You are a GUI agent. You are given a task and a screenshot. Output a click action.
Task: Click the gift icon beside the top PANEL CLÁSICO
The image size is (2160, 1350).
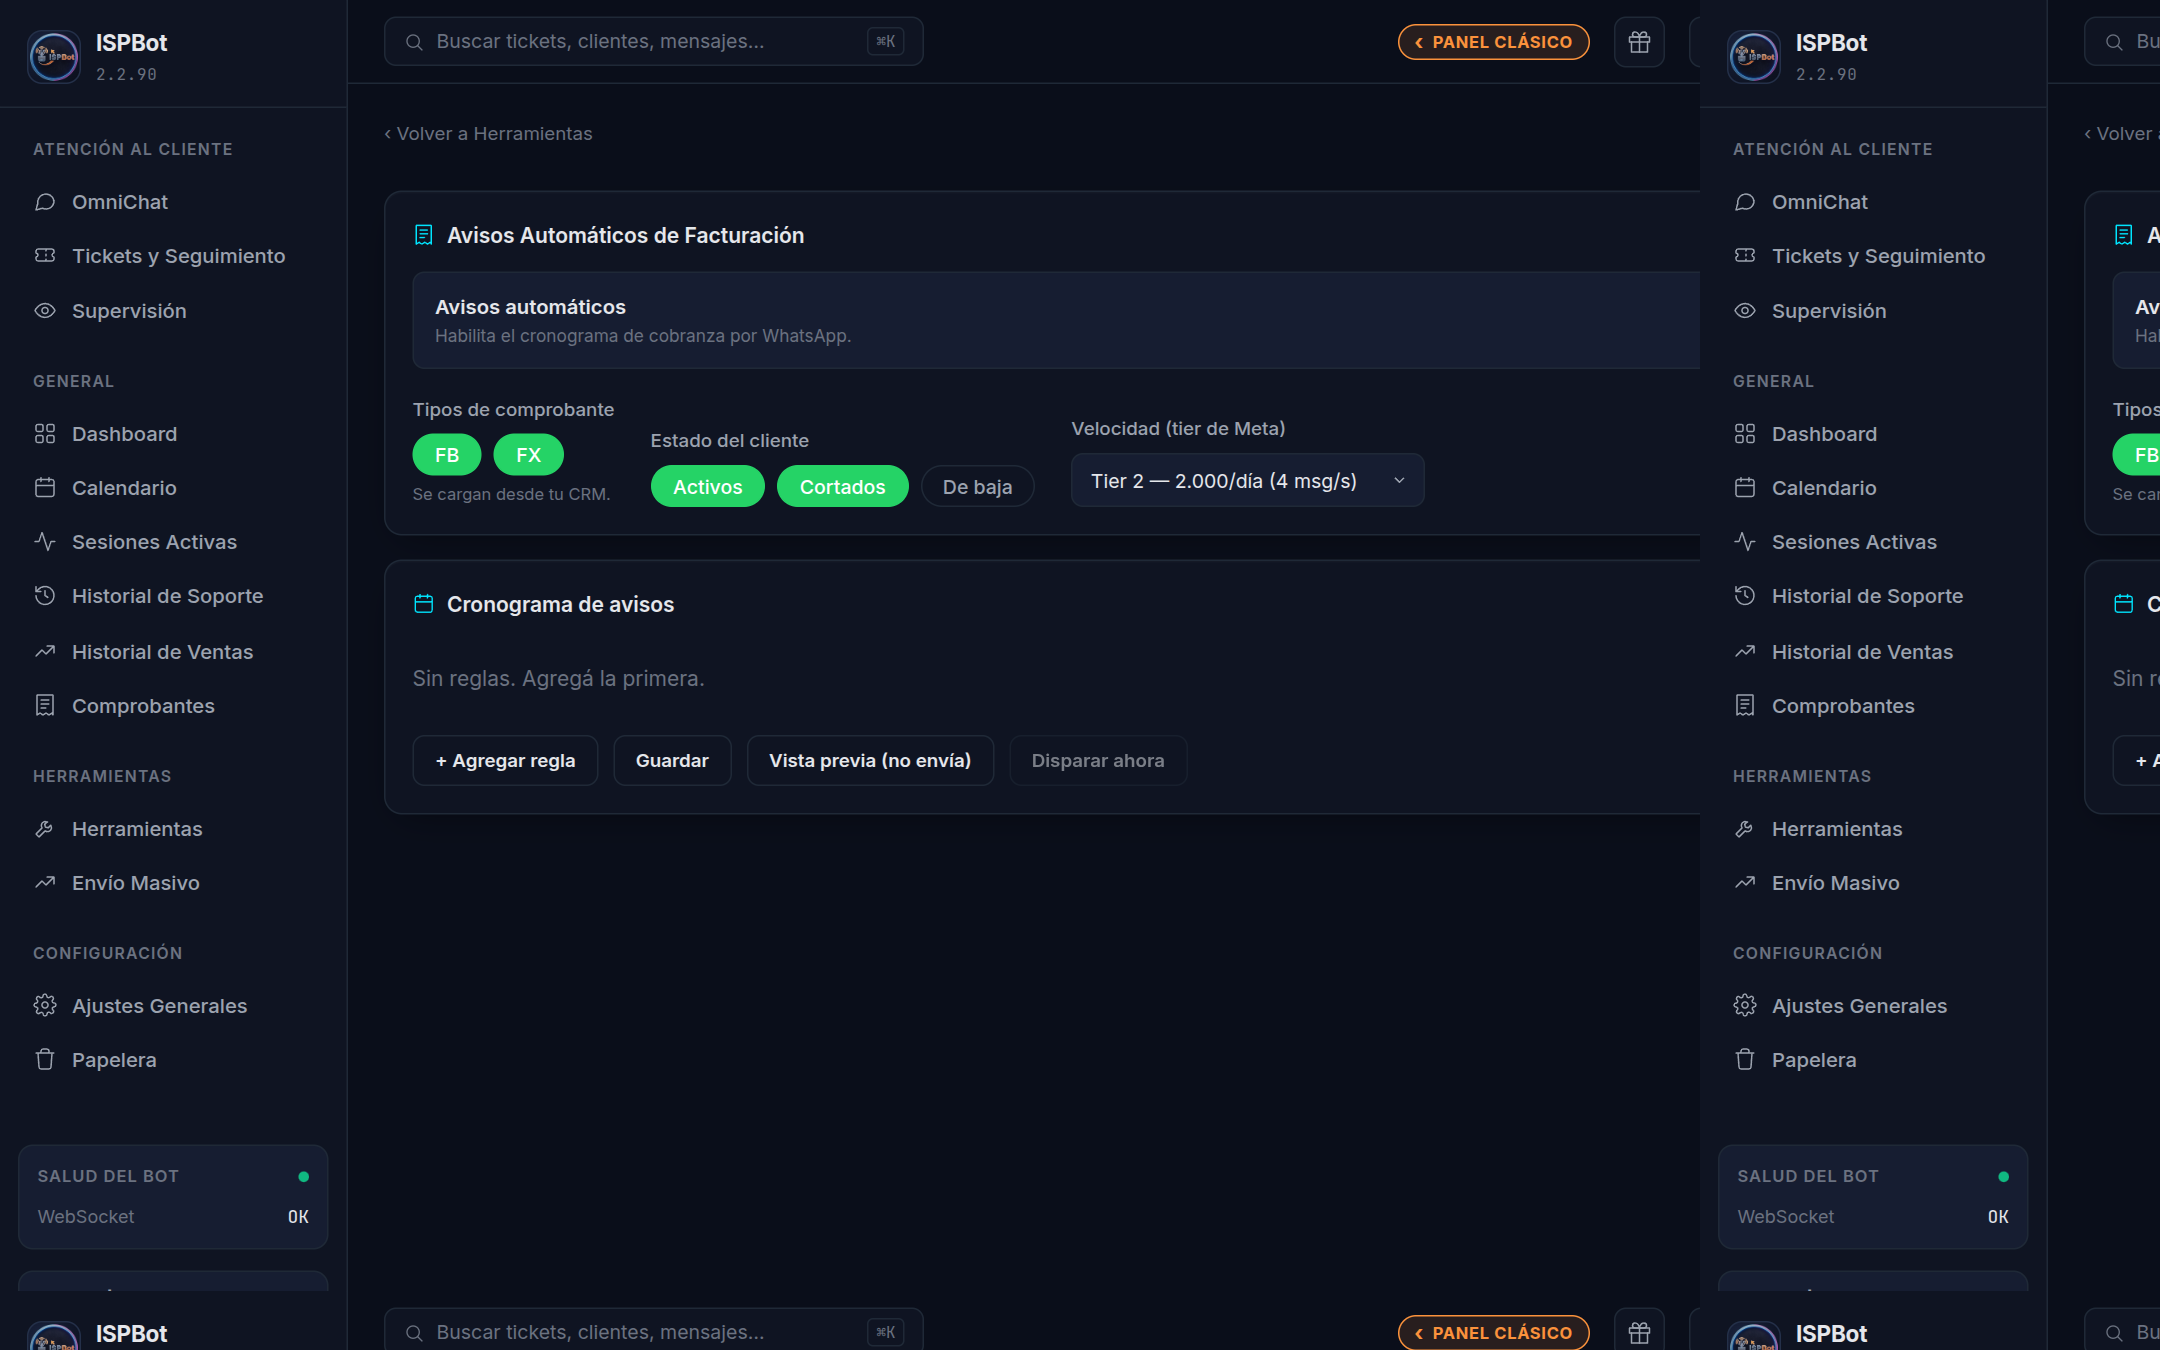click(1639, 42)
